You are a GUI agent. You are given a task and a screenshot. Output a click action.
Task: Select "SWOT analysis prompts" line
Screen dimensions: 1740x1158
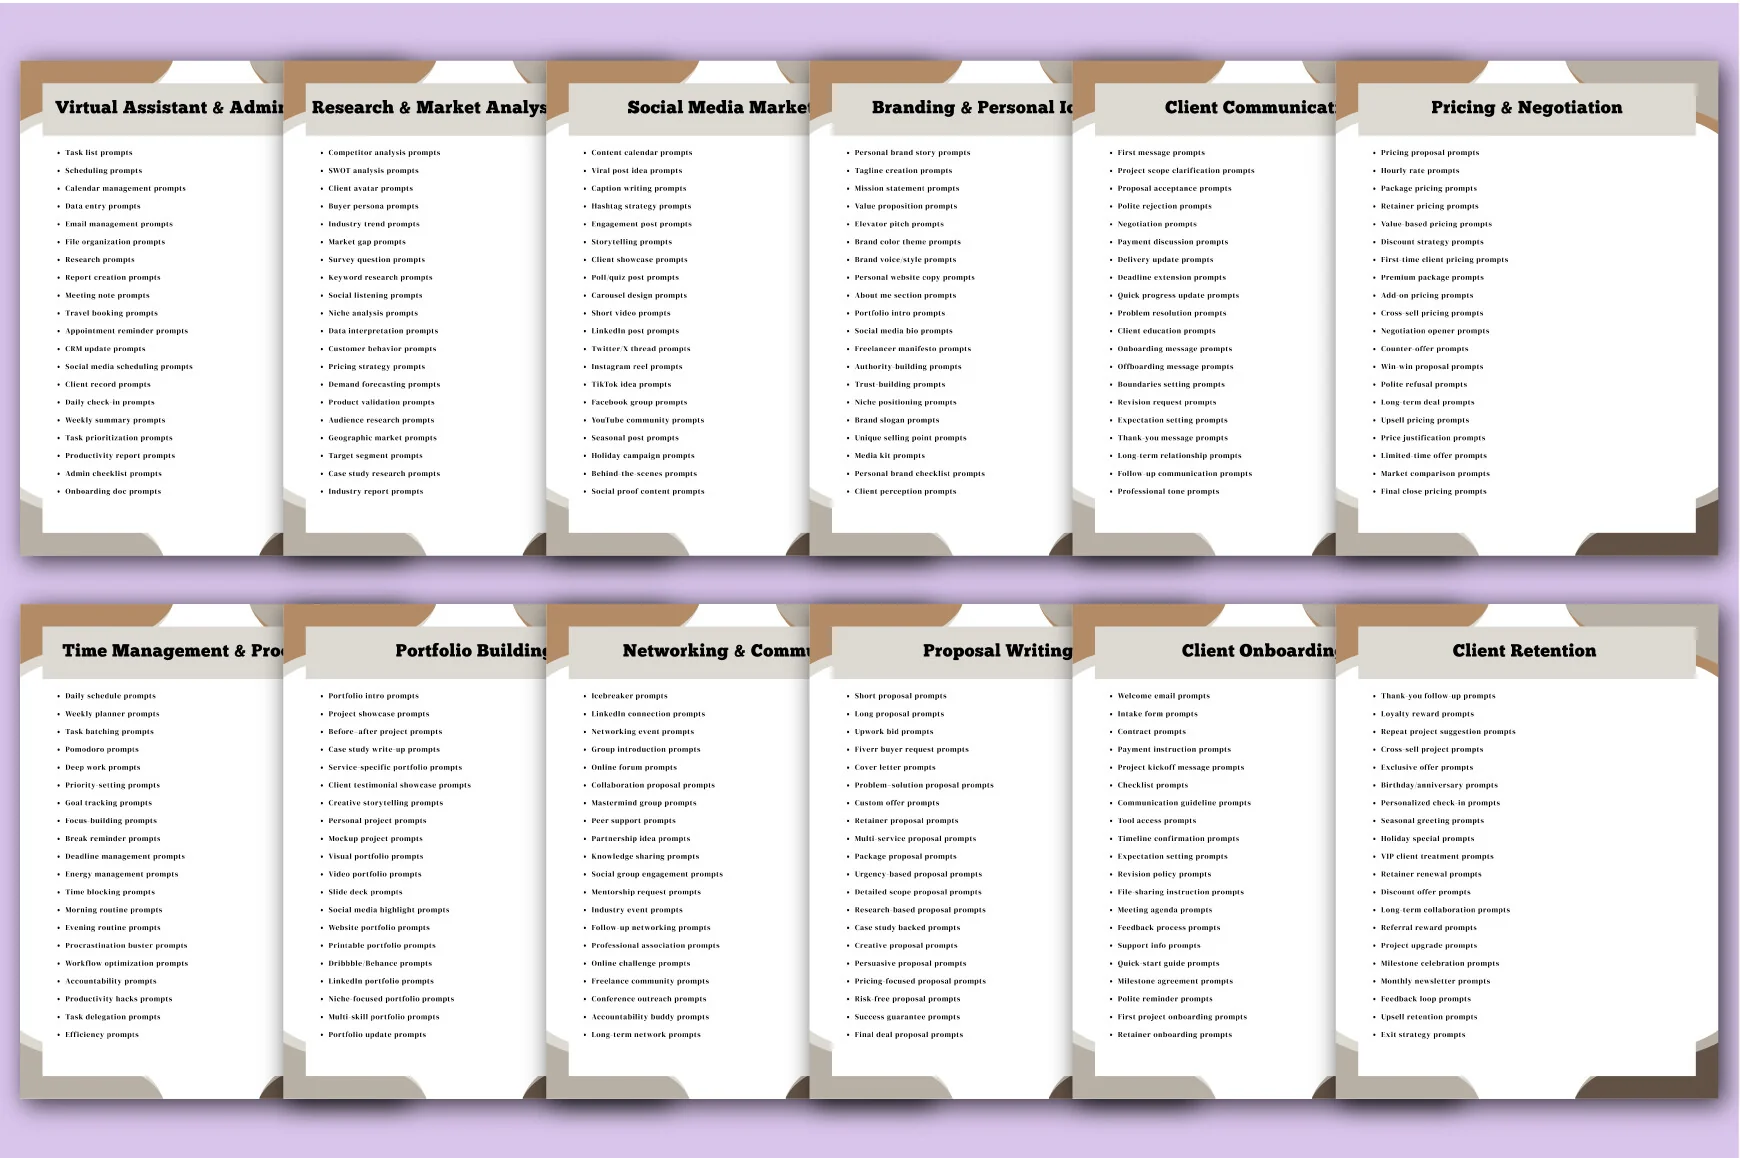373,171
